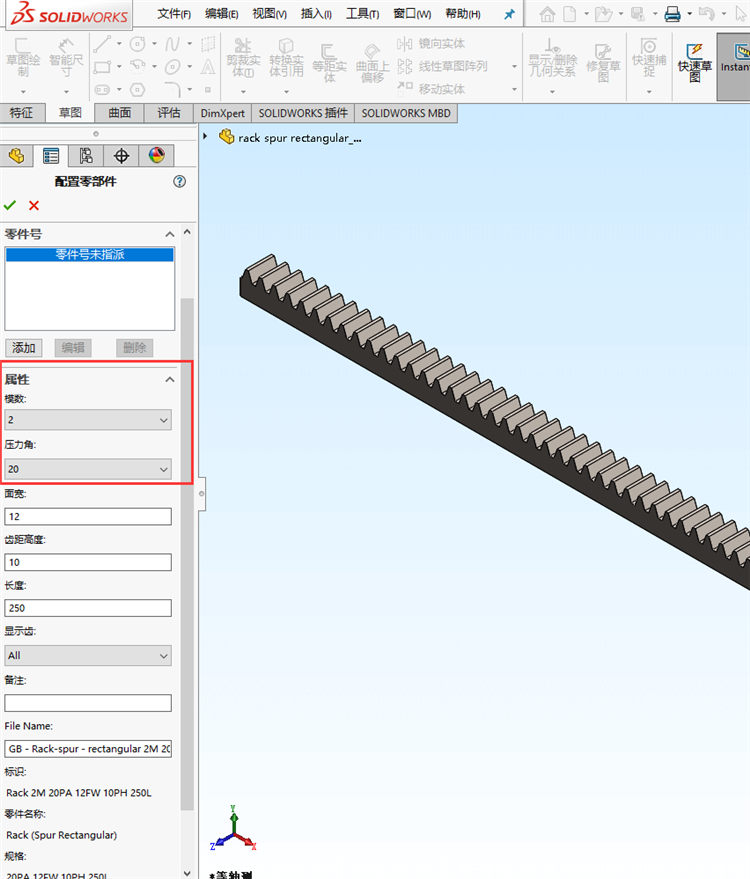Click the Home icon in top toolbar
Image resolution: width=750 pixels, height=879 pixels.
click(547, 15)
